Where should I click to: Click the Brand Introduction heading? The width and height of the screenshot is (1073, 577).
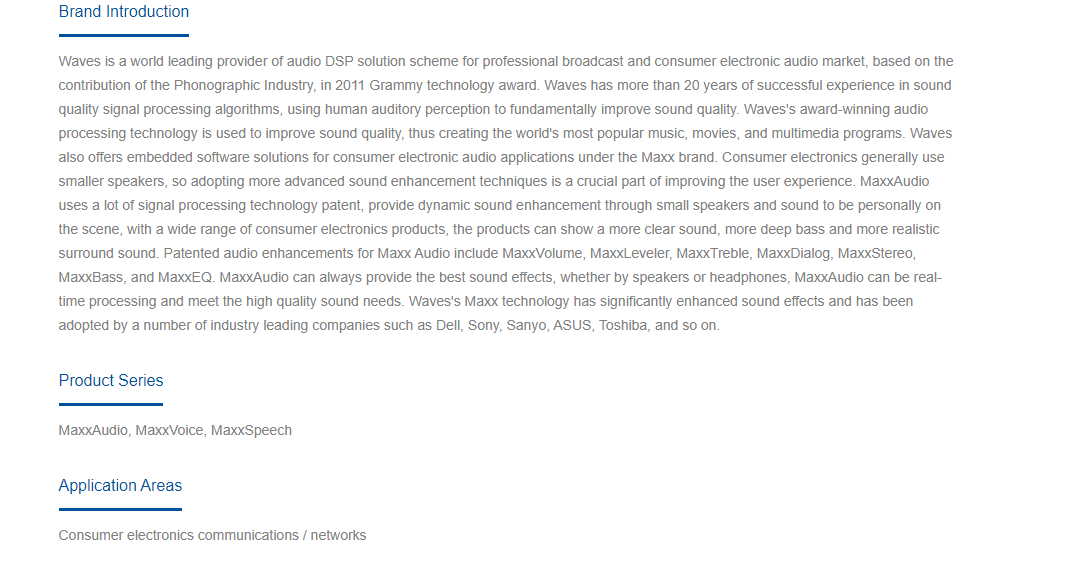coord(124,12)
